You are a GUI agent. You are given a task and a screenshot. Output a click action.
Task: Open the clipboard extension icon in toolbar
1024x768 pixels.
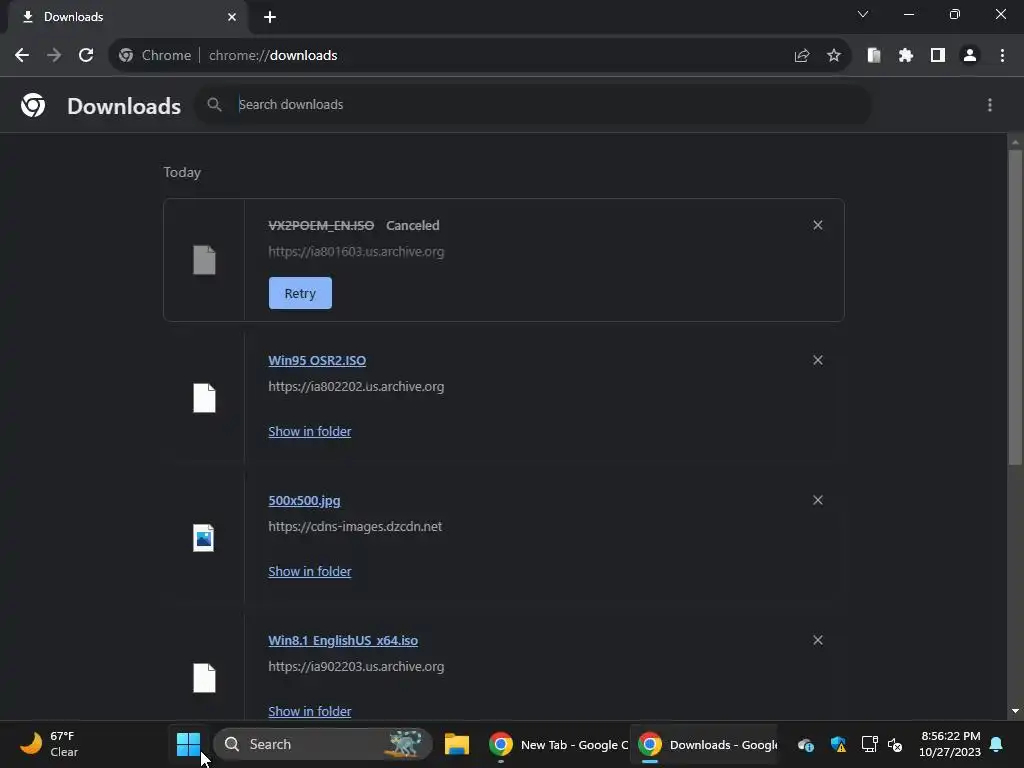874,56
